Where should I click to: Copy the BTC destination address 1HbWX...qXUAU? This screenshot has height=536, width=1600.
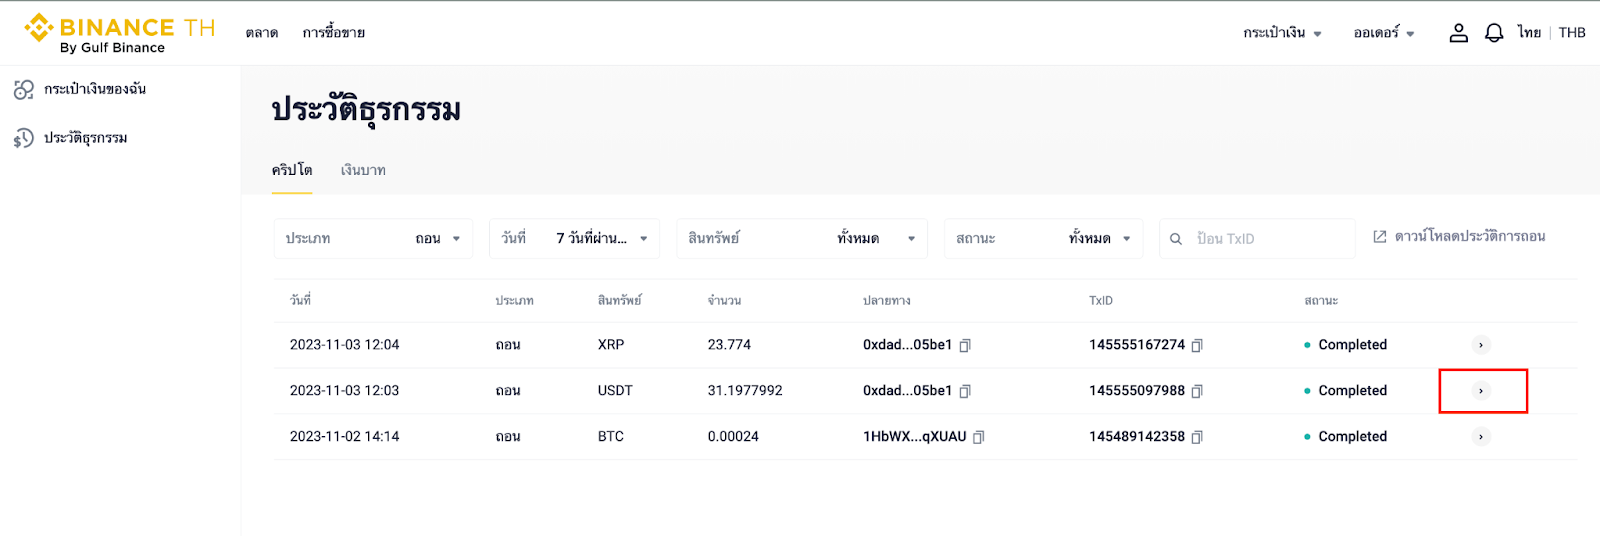pos(979,437)
